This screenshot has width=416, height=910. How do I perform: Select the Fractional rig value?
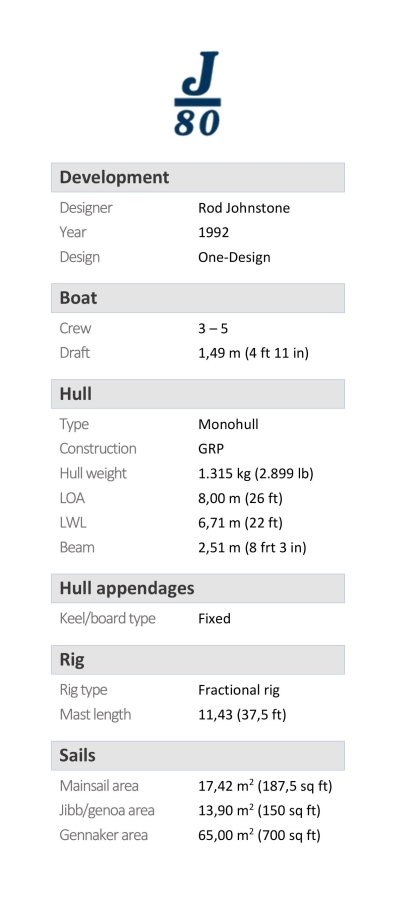click(x=238, y=690)
